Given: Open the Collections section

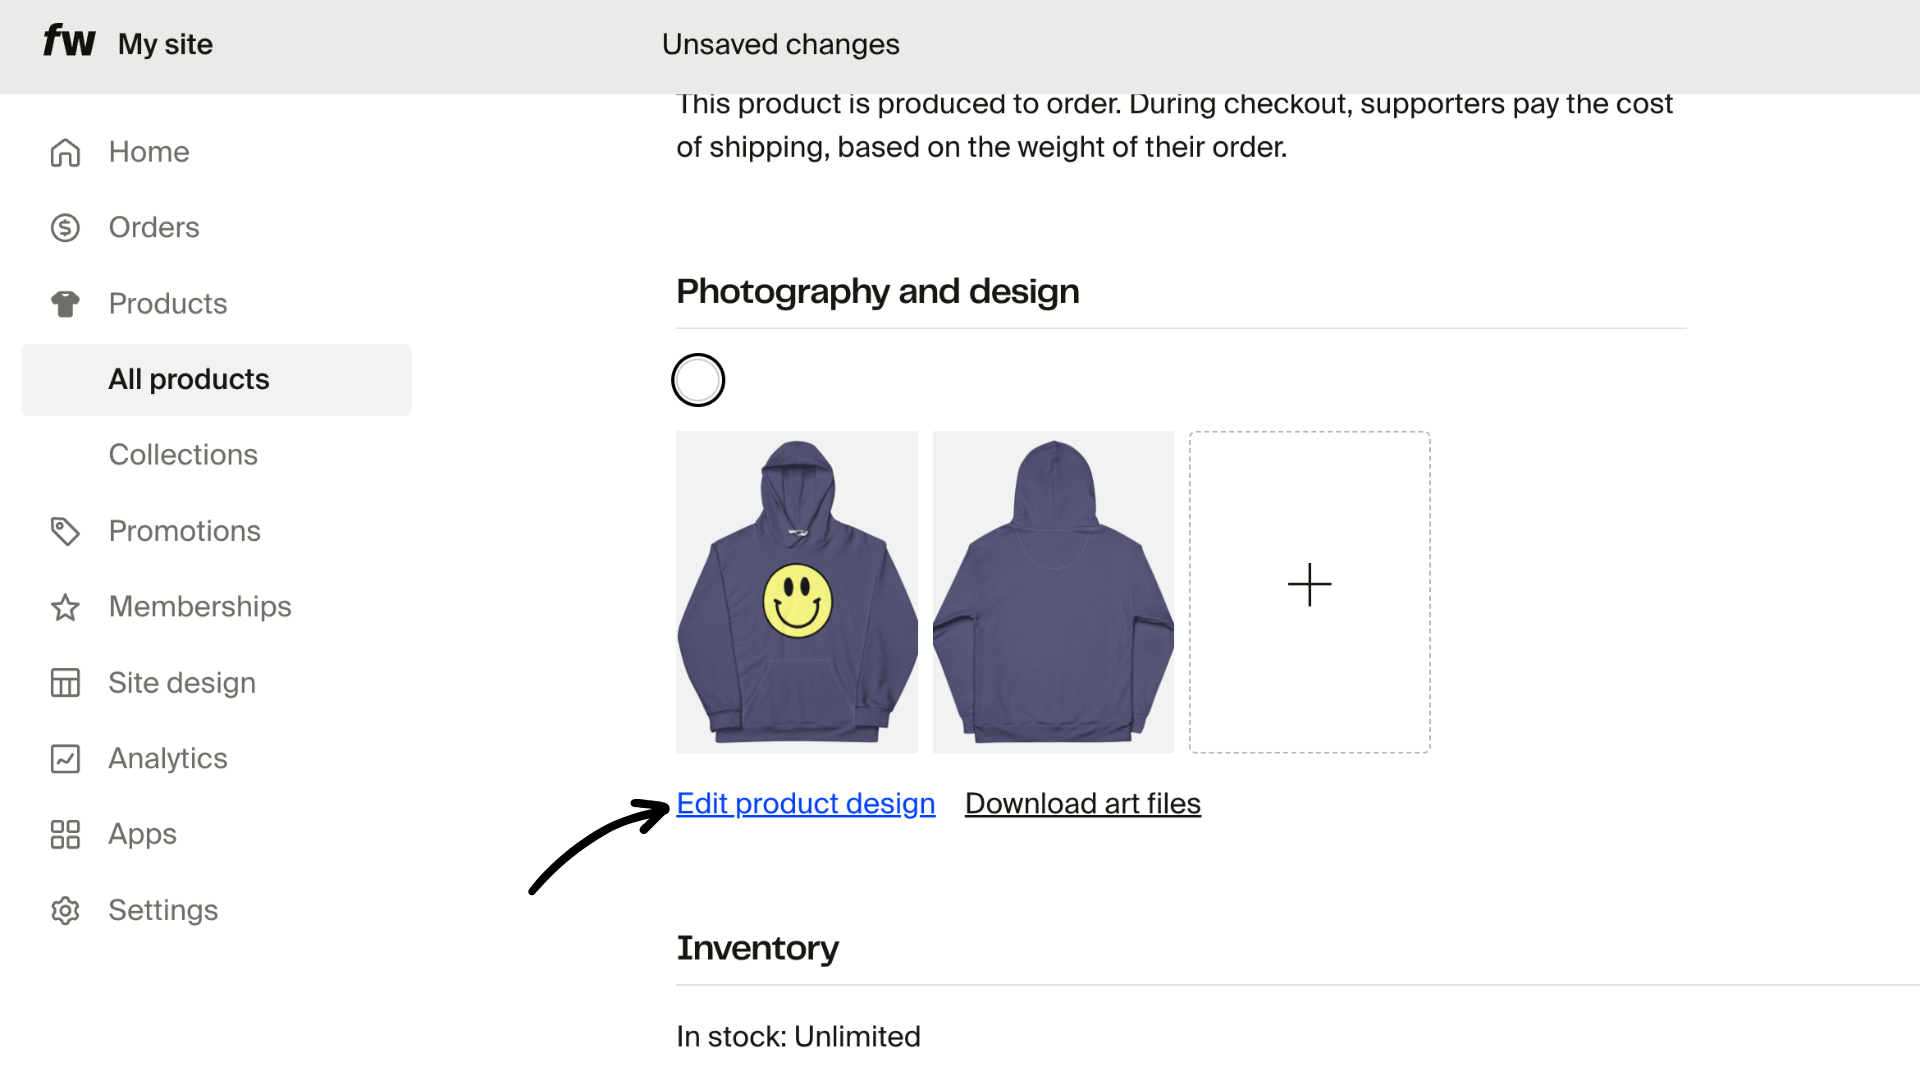Looking at the screenshot, I should point(183,454).
